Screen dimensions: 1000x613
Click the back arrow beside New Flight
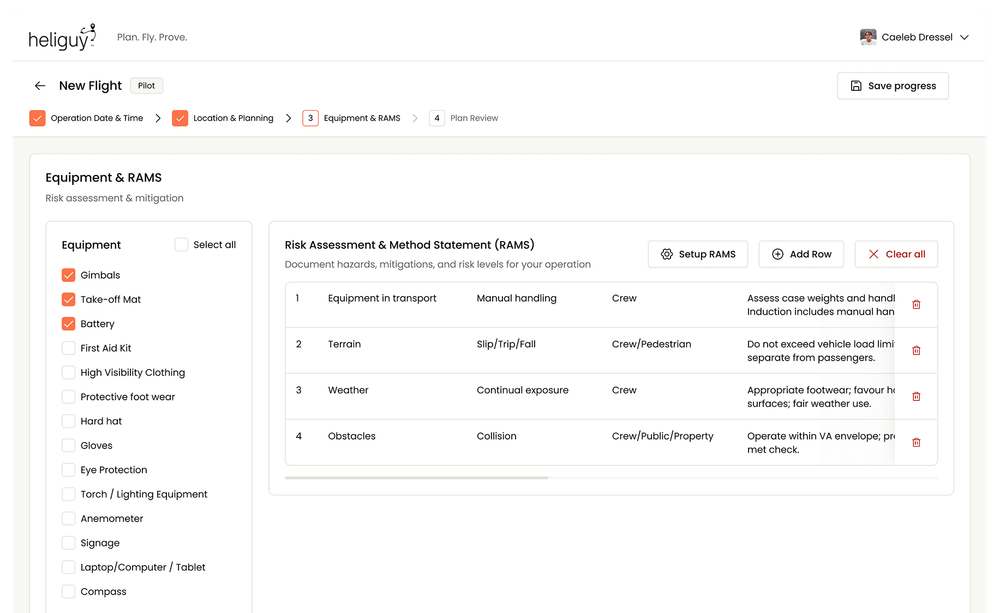tap(40, 86)
